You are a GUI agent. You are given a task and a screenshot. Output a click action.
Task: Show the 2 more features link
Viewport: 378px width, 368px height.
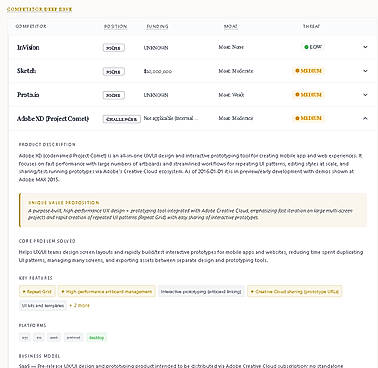coord(79,305)
